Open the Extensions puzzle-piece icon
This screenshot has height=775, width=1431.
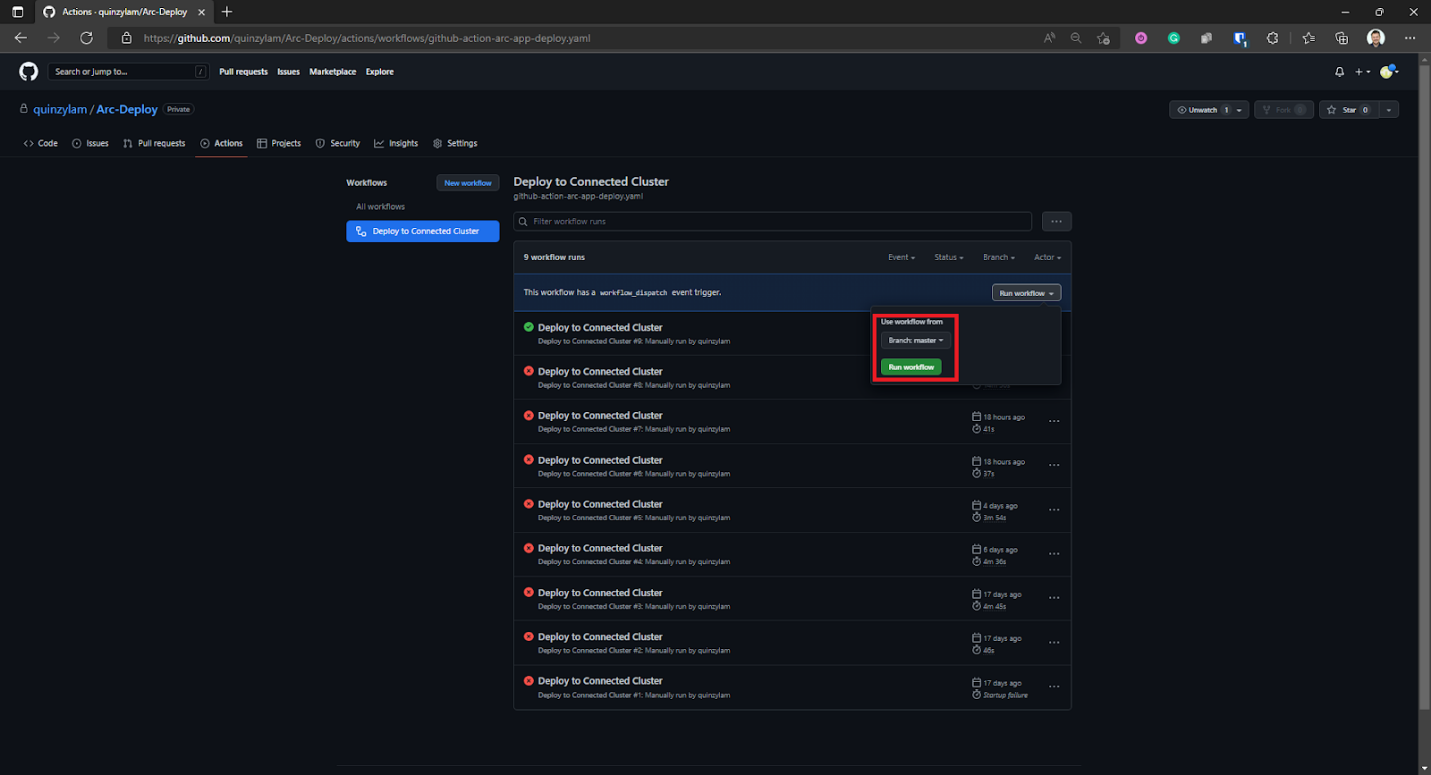point(1273,38)
